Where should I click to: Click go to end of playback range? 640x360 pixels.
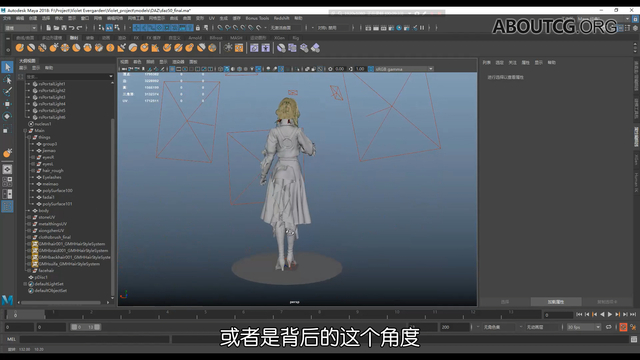pyautogui.click(x=633, y=314)
